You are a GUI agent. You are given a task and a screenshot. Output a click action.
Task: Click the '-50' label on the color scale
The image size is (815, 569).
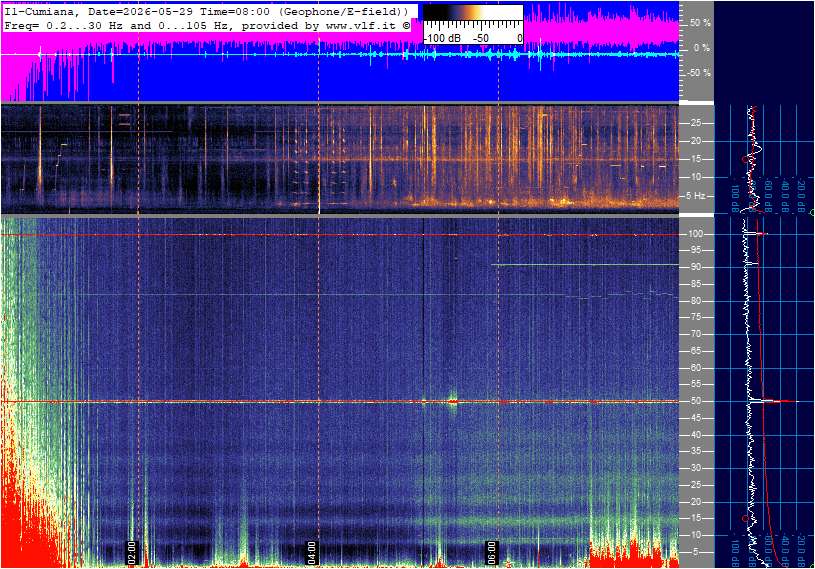(480, 38)
